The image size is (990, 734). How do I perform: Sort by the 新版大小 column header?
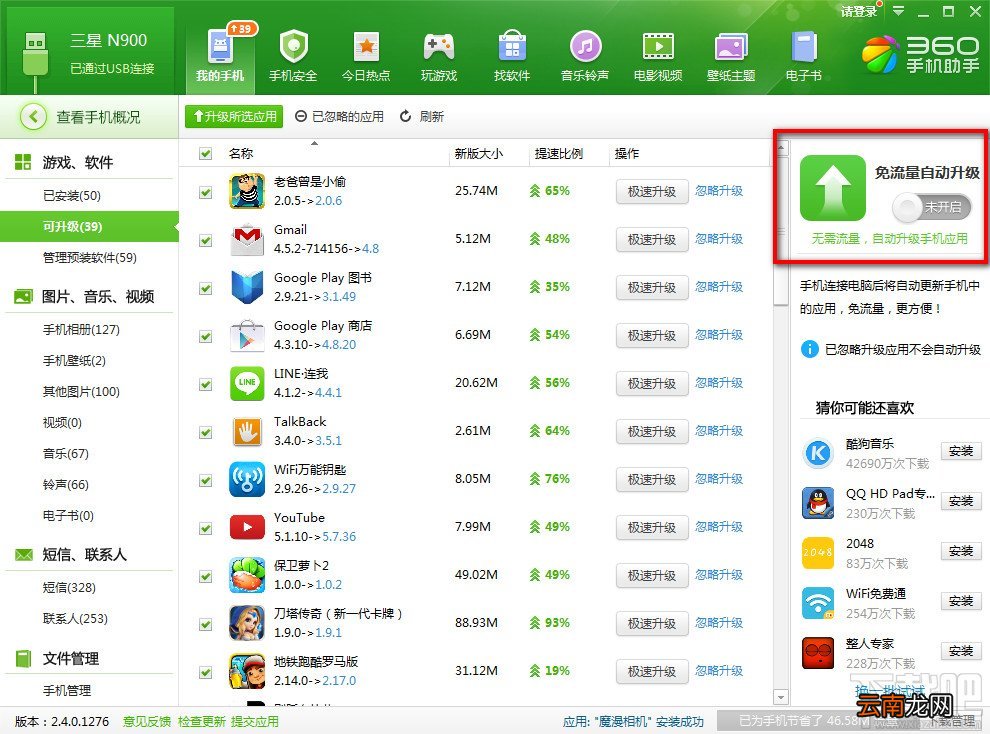click(x=479, y=153)
